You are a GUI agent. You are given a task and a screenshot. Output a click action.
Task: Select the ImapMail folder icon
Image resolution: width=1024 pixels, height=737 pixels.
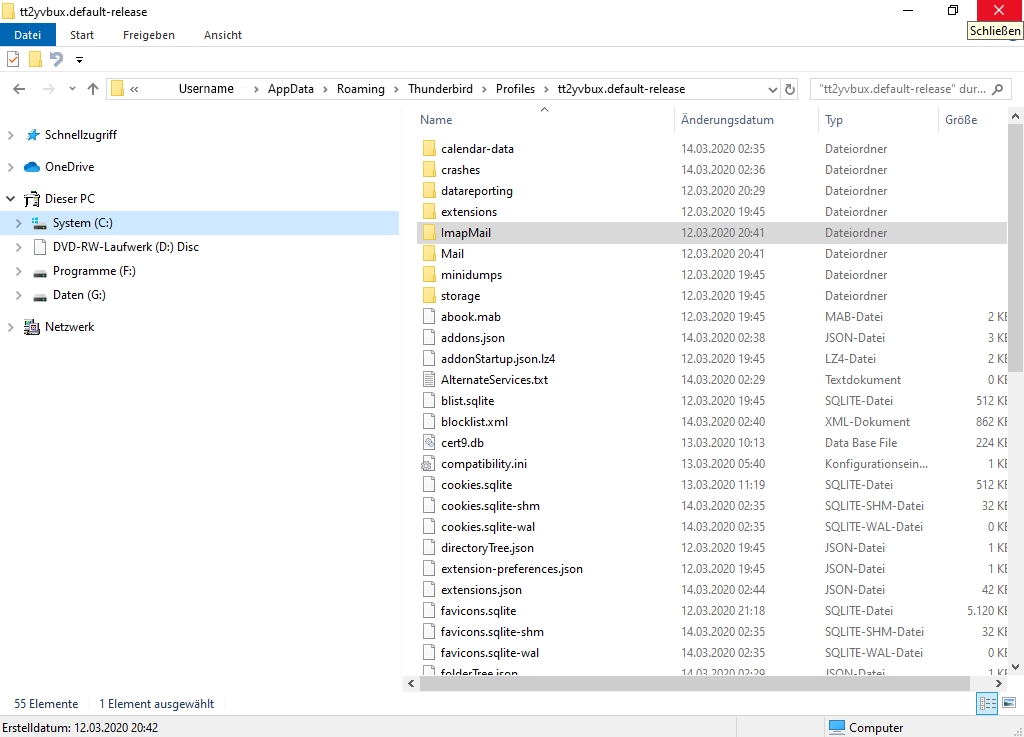429,232
